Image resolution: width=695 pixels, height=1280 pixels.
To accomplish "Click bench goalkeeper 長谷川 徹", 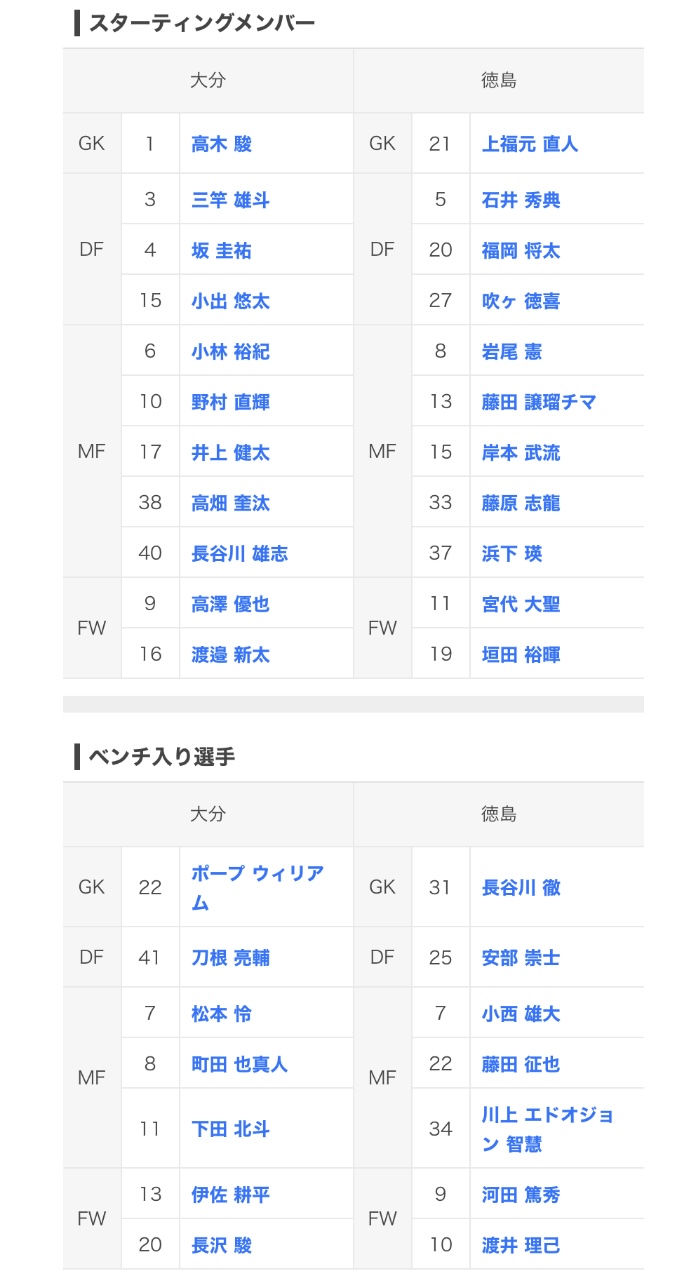I will (x=521, y=887).
